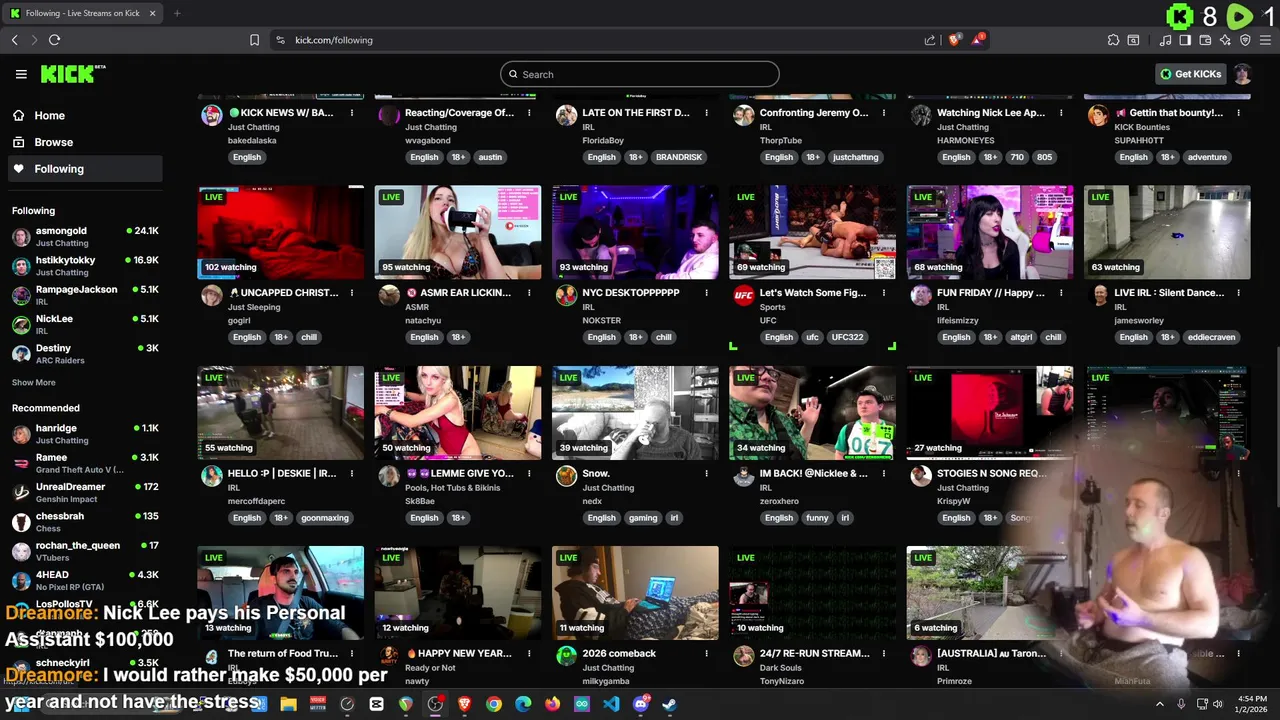Open RampageJackson channel in sidebar
Image resolution: width=1280 pixels, height=720 pixels.
coord(85,295)
